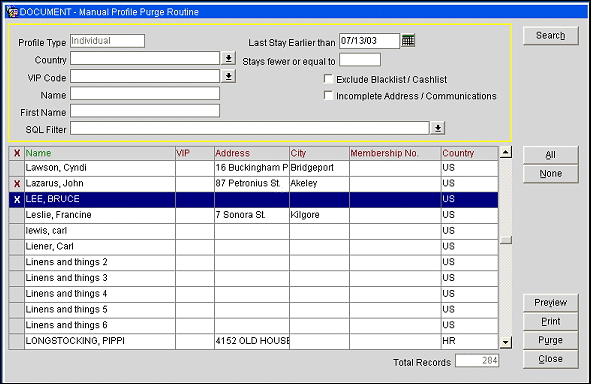Viewport: 591px width, 384px height.
Task: Unmark the X next to Lazarus, John
Action: tap(17, 184)
